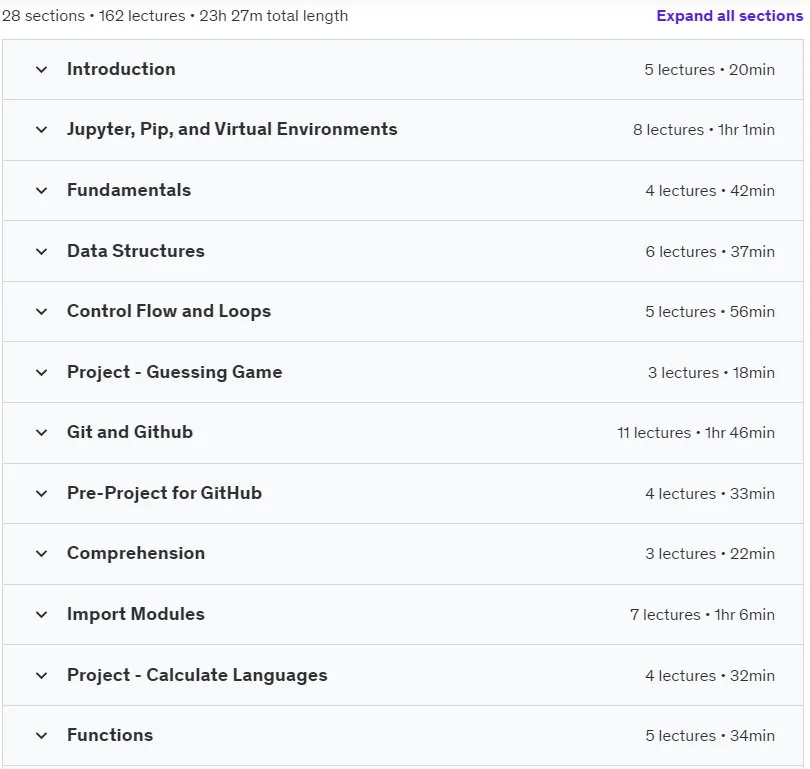Click the Functions section title
Screen dimensions: 810x769
point(110,735)
